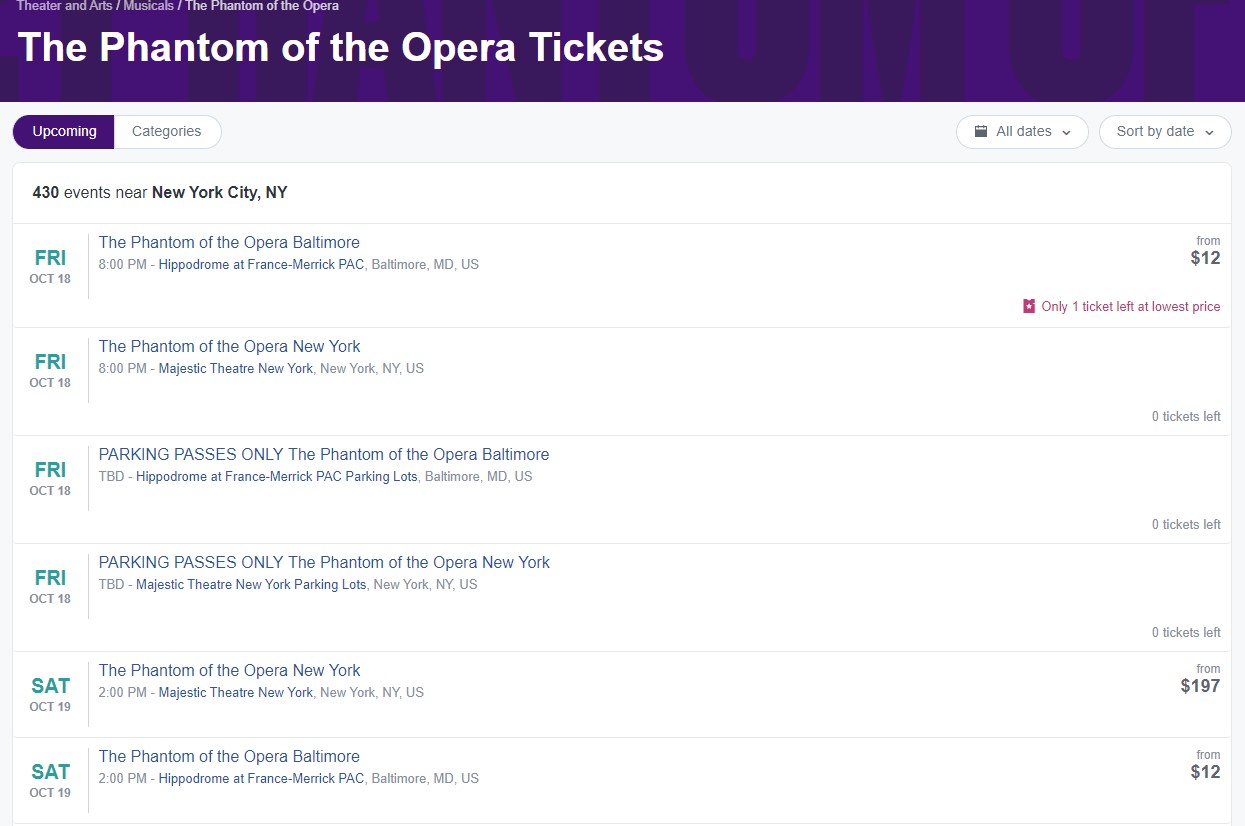Click the $12 price on Friday Baltimore show

pos(1205,258)
